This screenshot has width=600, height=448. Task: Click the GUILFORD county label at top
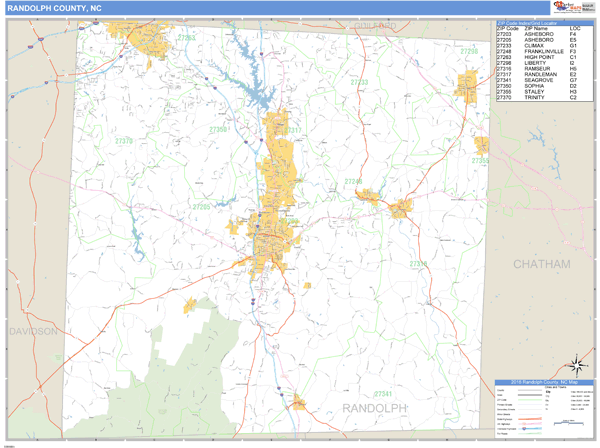tap(373, 25)
